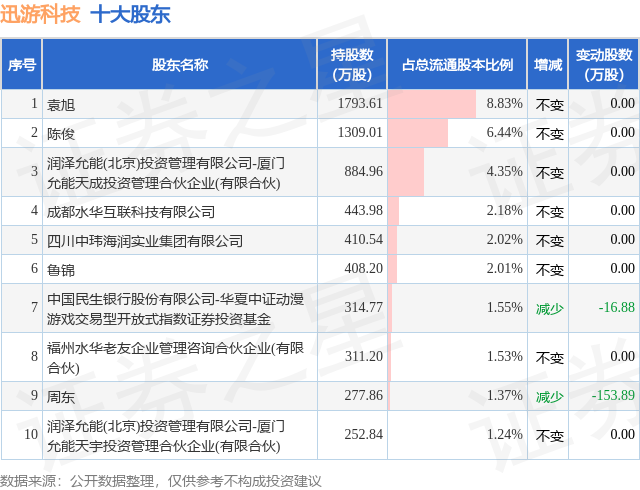Click 不变 in the 袁旭 row

coord(550,105)
